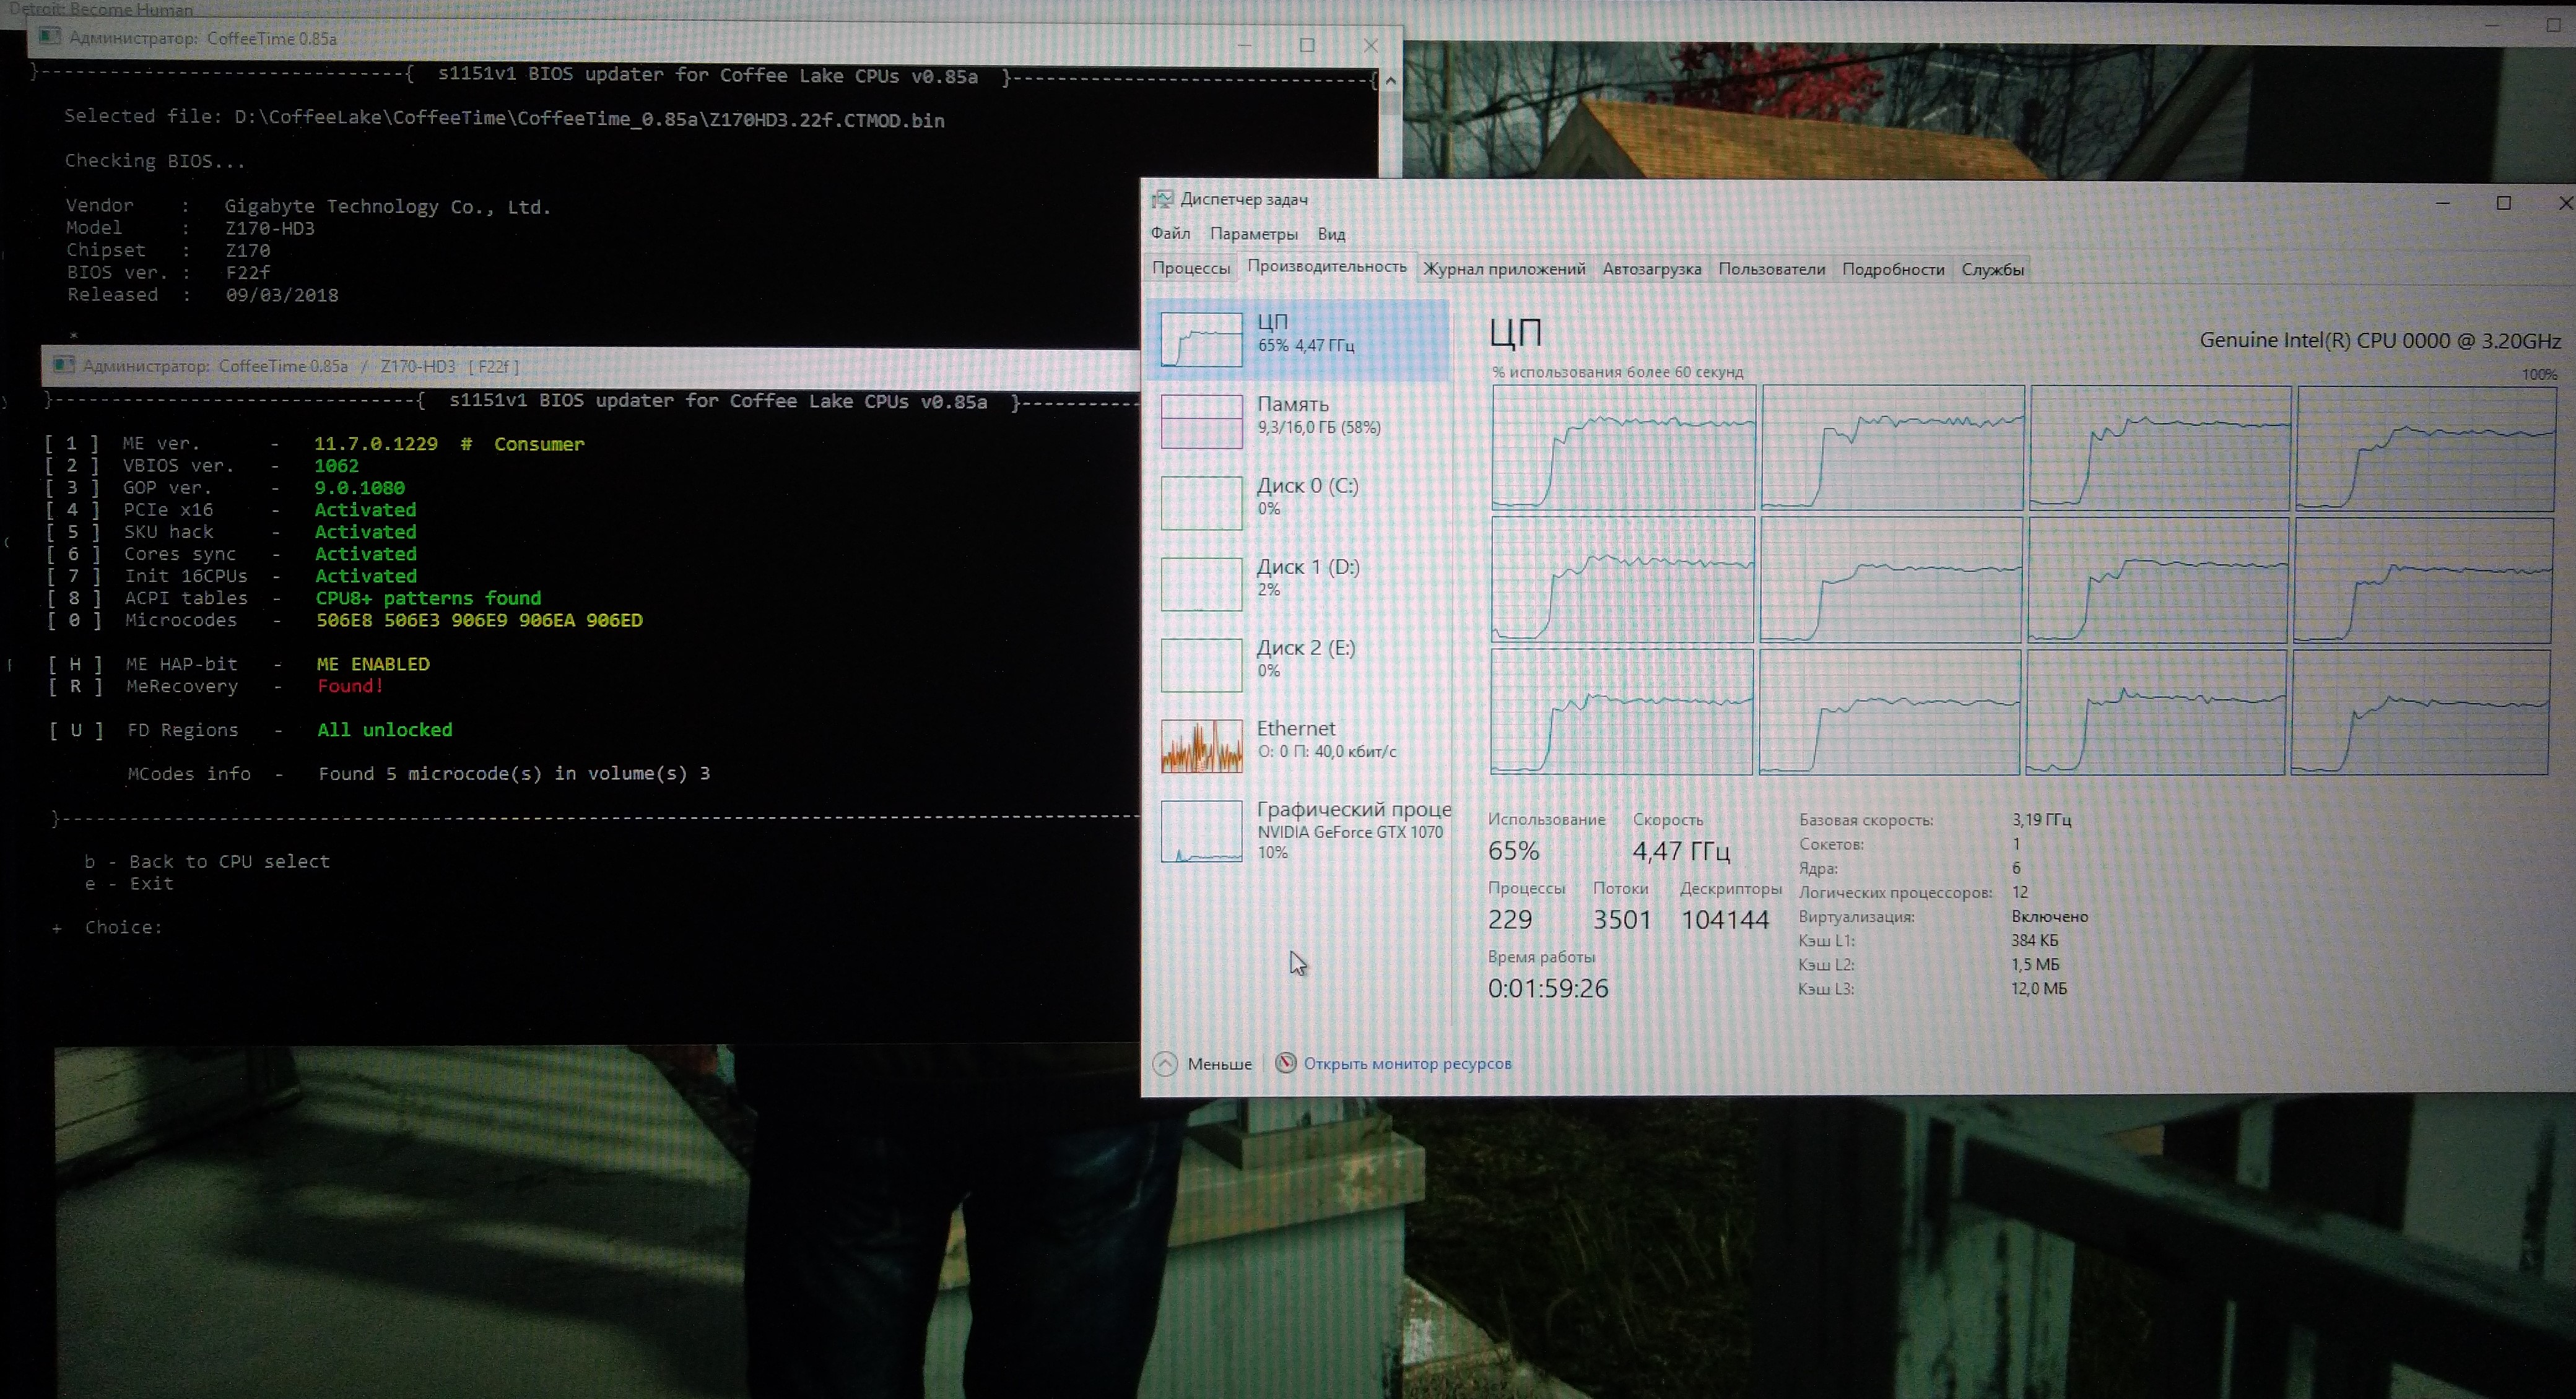This screenshot has width=2576, height=1399.
Task: Open the Вид menu
Action: pyautogui.click(x=1331, y=234)
